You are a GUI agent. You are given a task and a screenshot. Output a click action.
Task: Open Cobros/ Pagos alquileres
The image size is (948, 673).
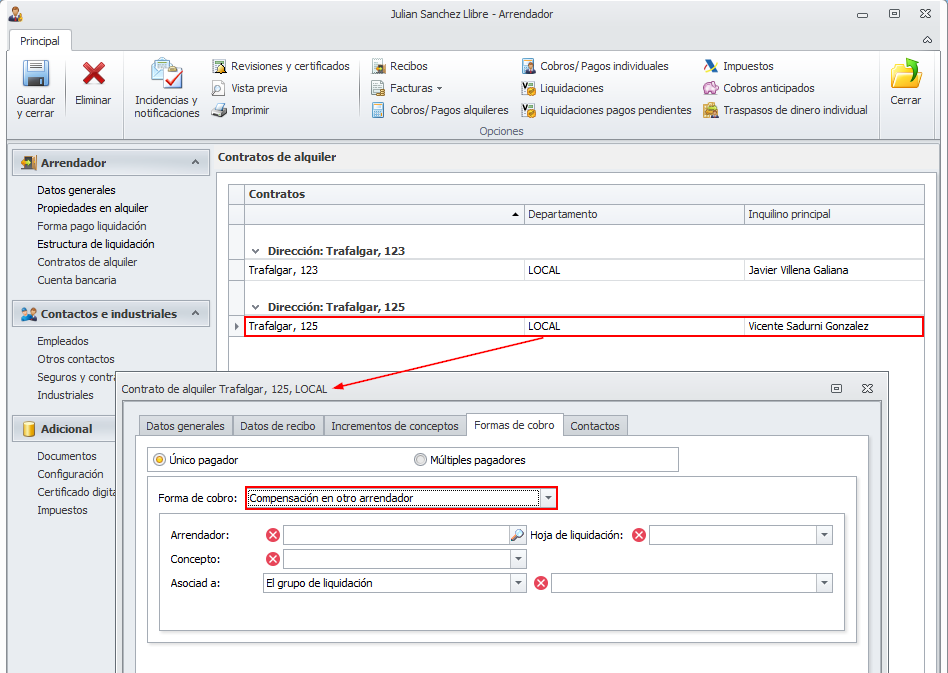(440, 110)
